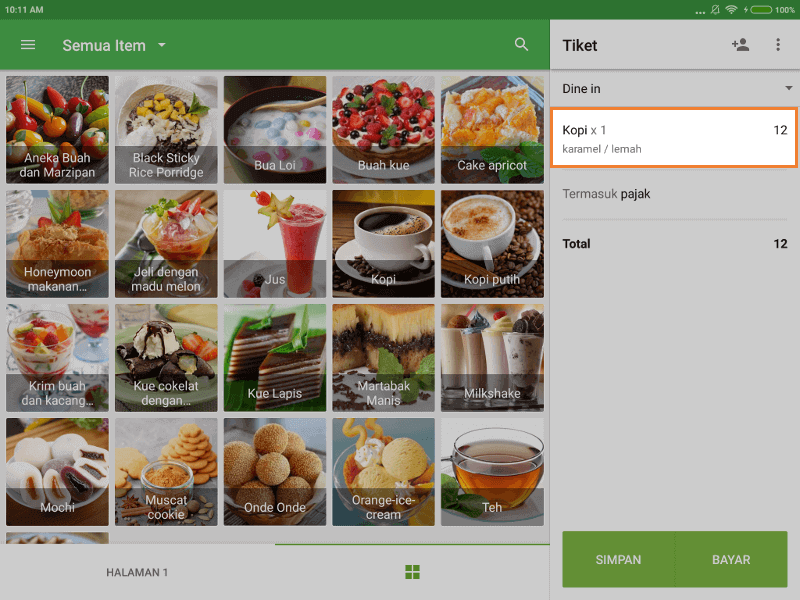Select the Onde Onde tile
The width and height of the screenshot is (800, 600).
point(274,472)
